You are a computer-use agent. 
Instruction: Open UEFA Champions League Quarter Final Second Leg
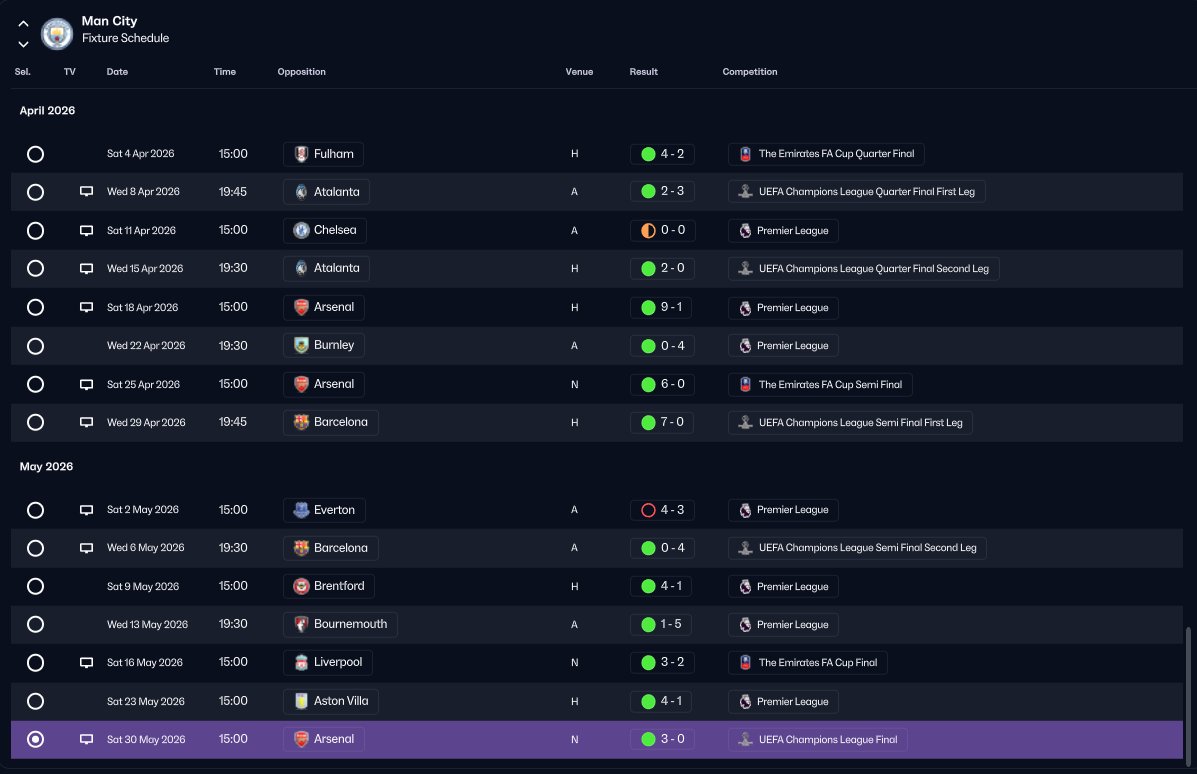864,269
